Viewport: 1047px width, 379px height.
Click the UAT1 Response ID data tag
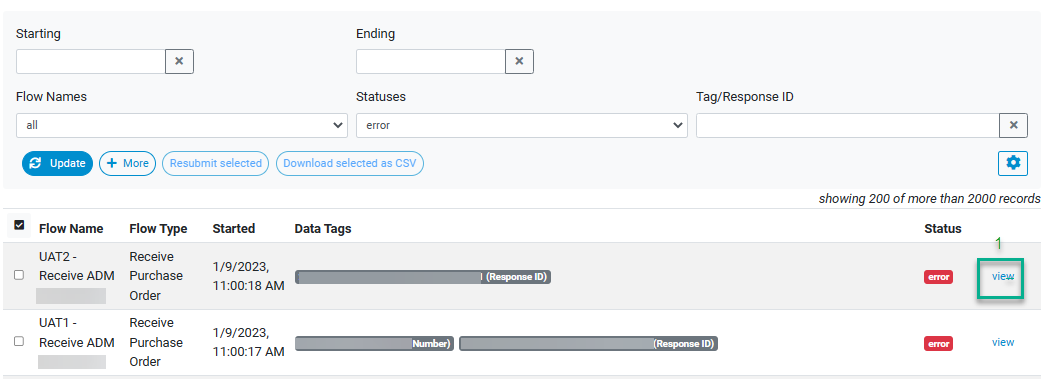[588, 344]
